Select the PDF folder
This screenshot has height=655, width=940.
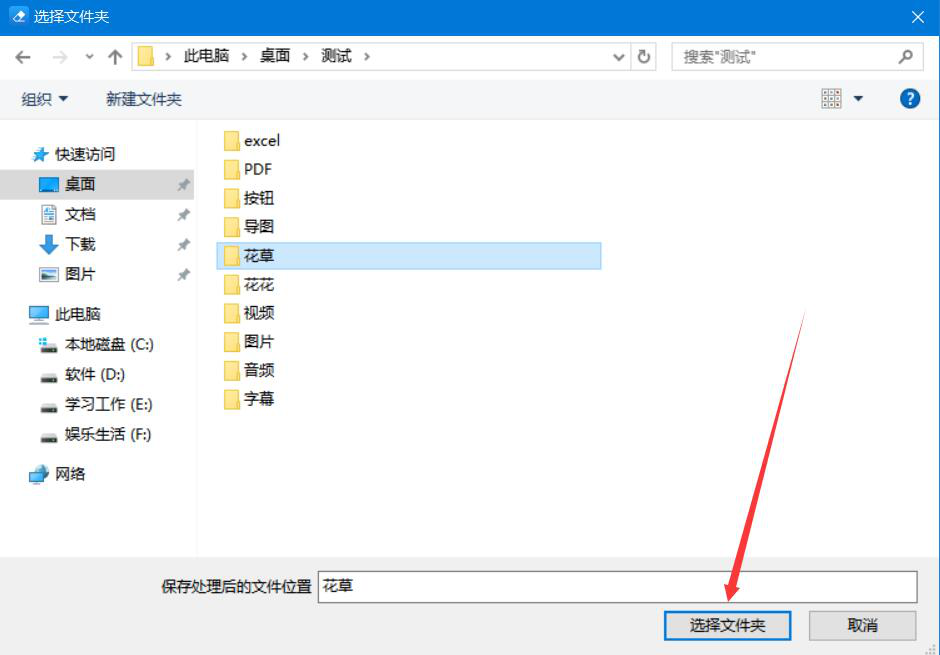click(x=248, y=170)
